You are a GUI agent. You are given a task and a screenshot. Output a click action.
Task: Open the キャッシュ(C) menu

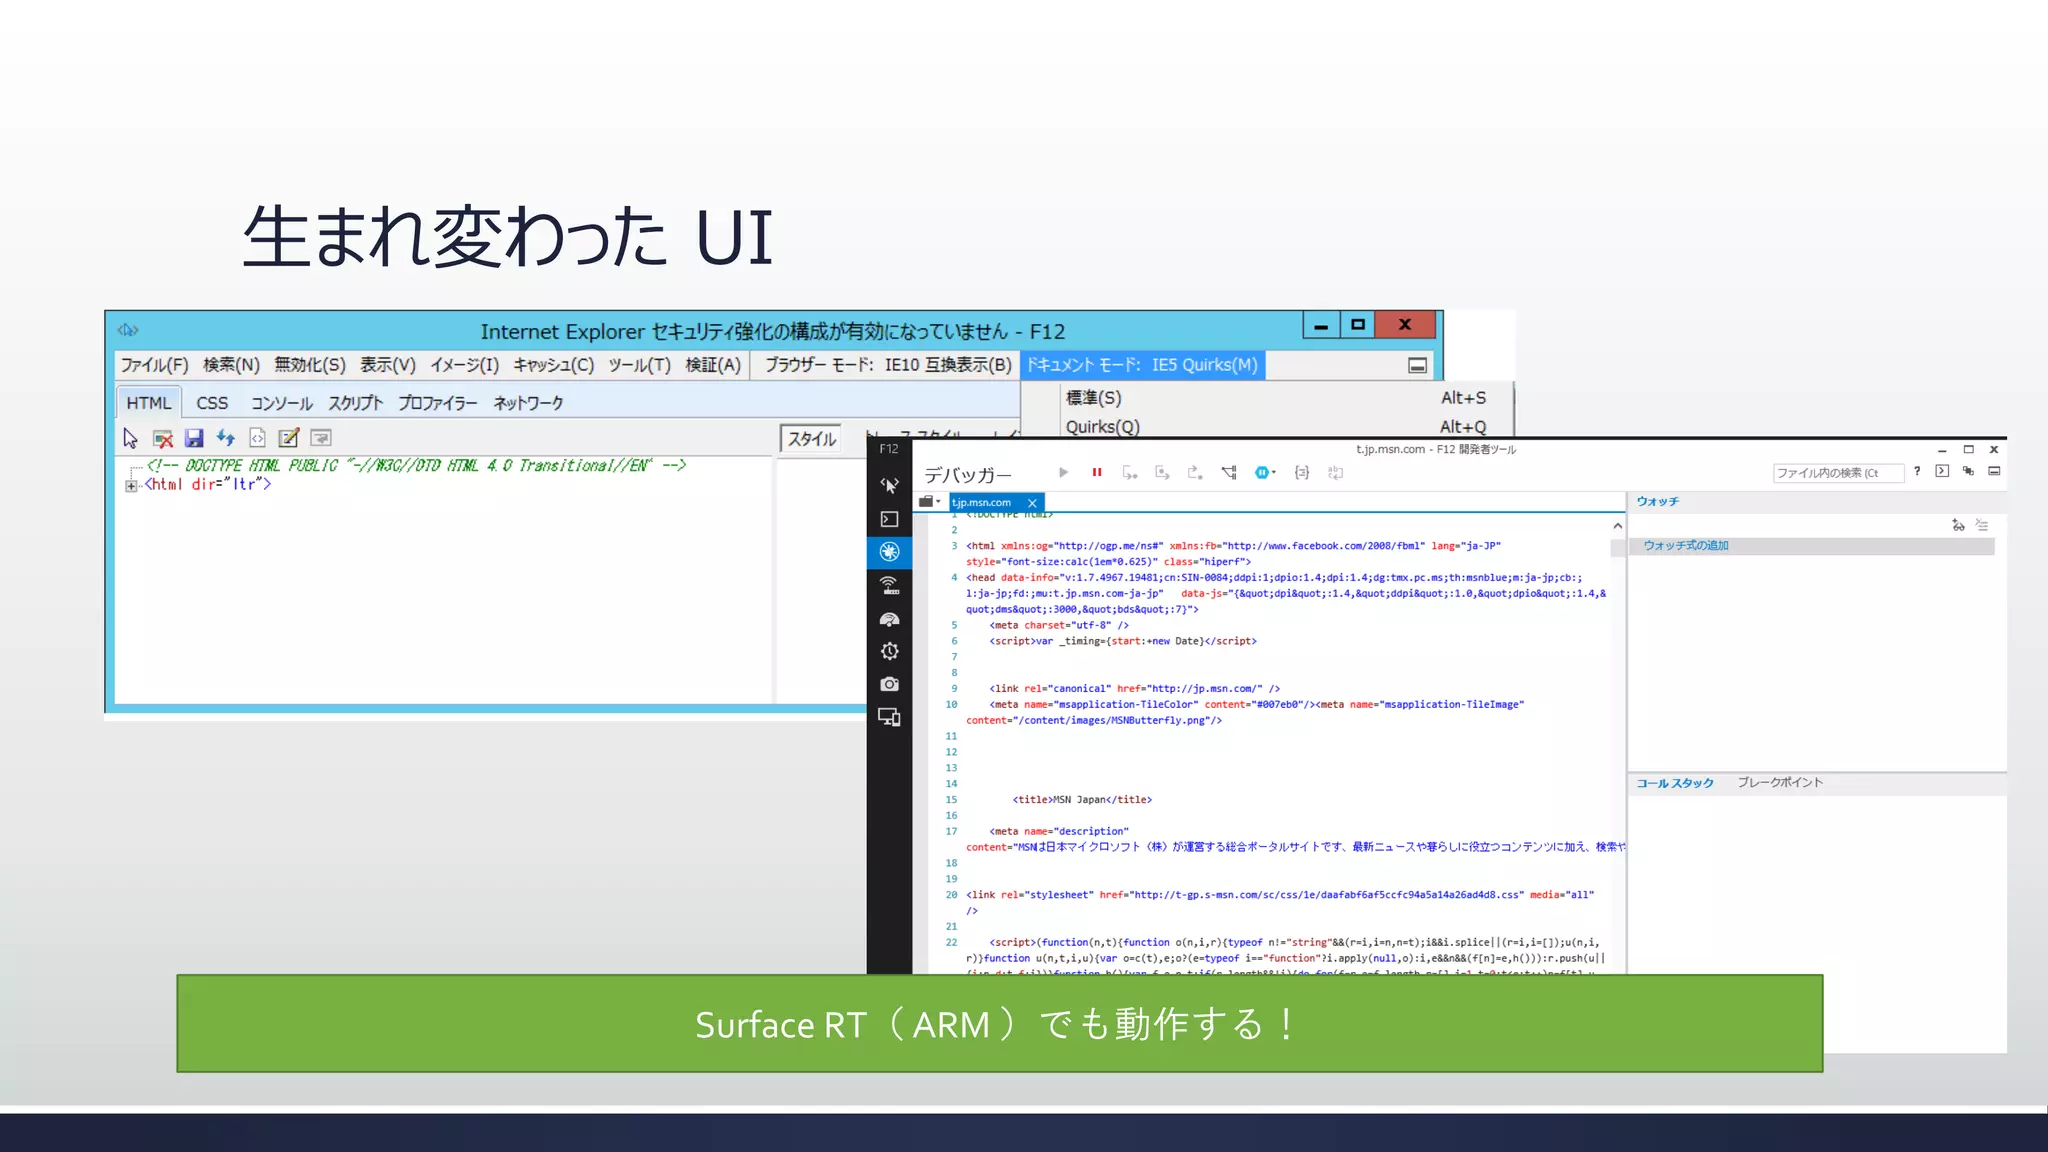tap(554, 365)
